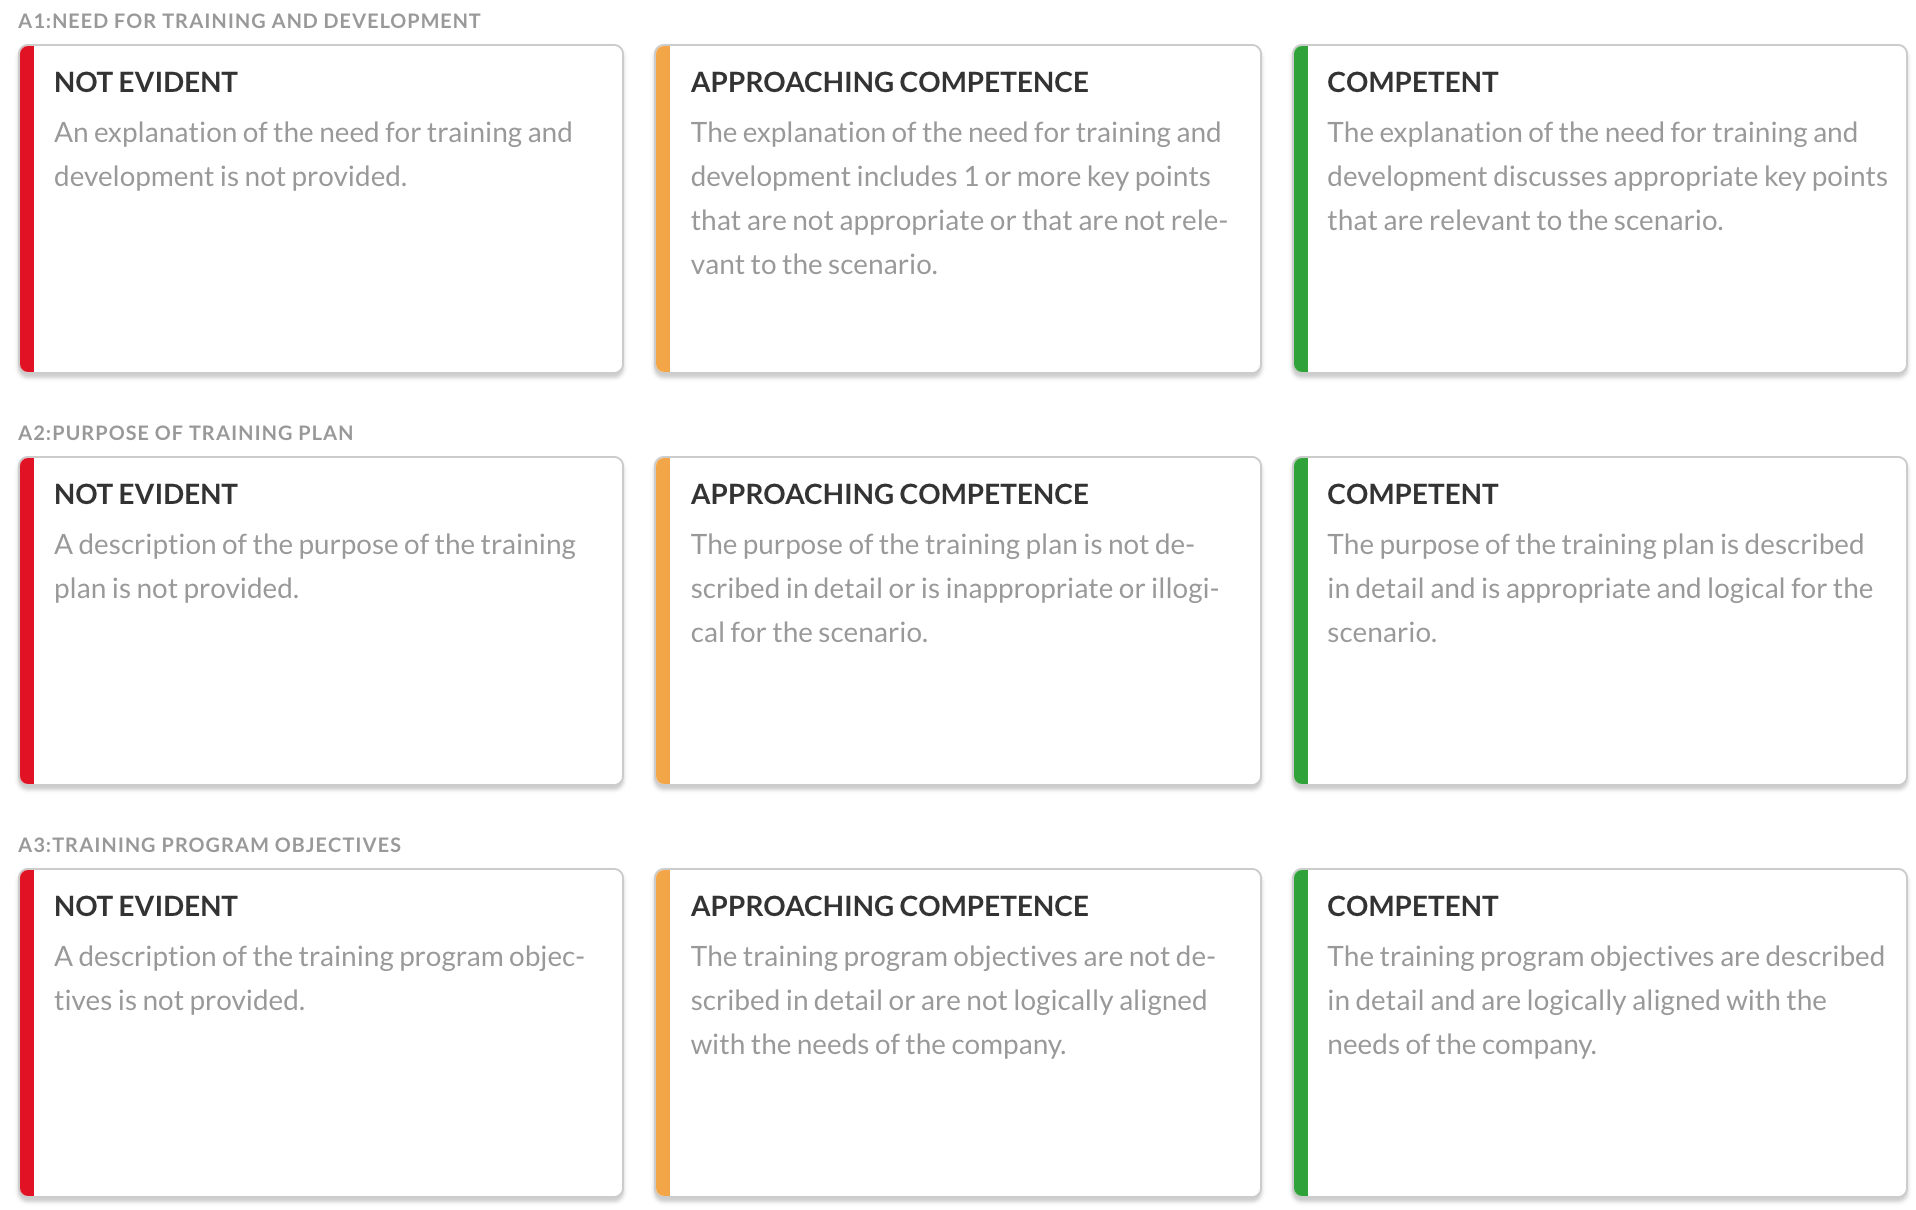Select A3 Approaching Competence card
The image size is (1916, 1210).
point(958,1033)
